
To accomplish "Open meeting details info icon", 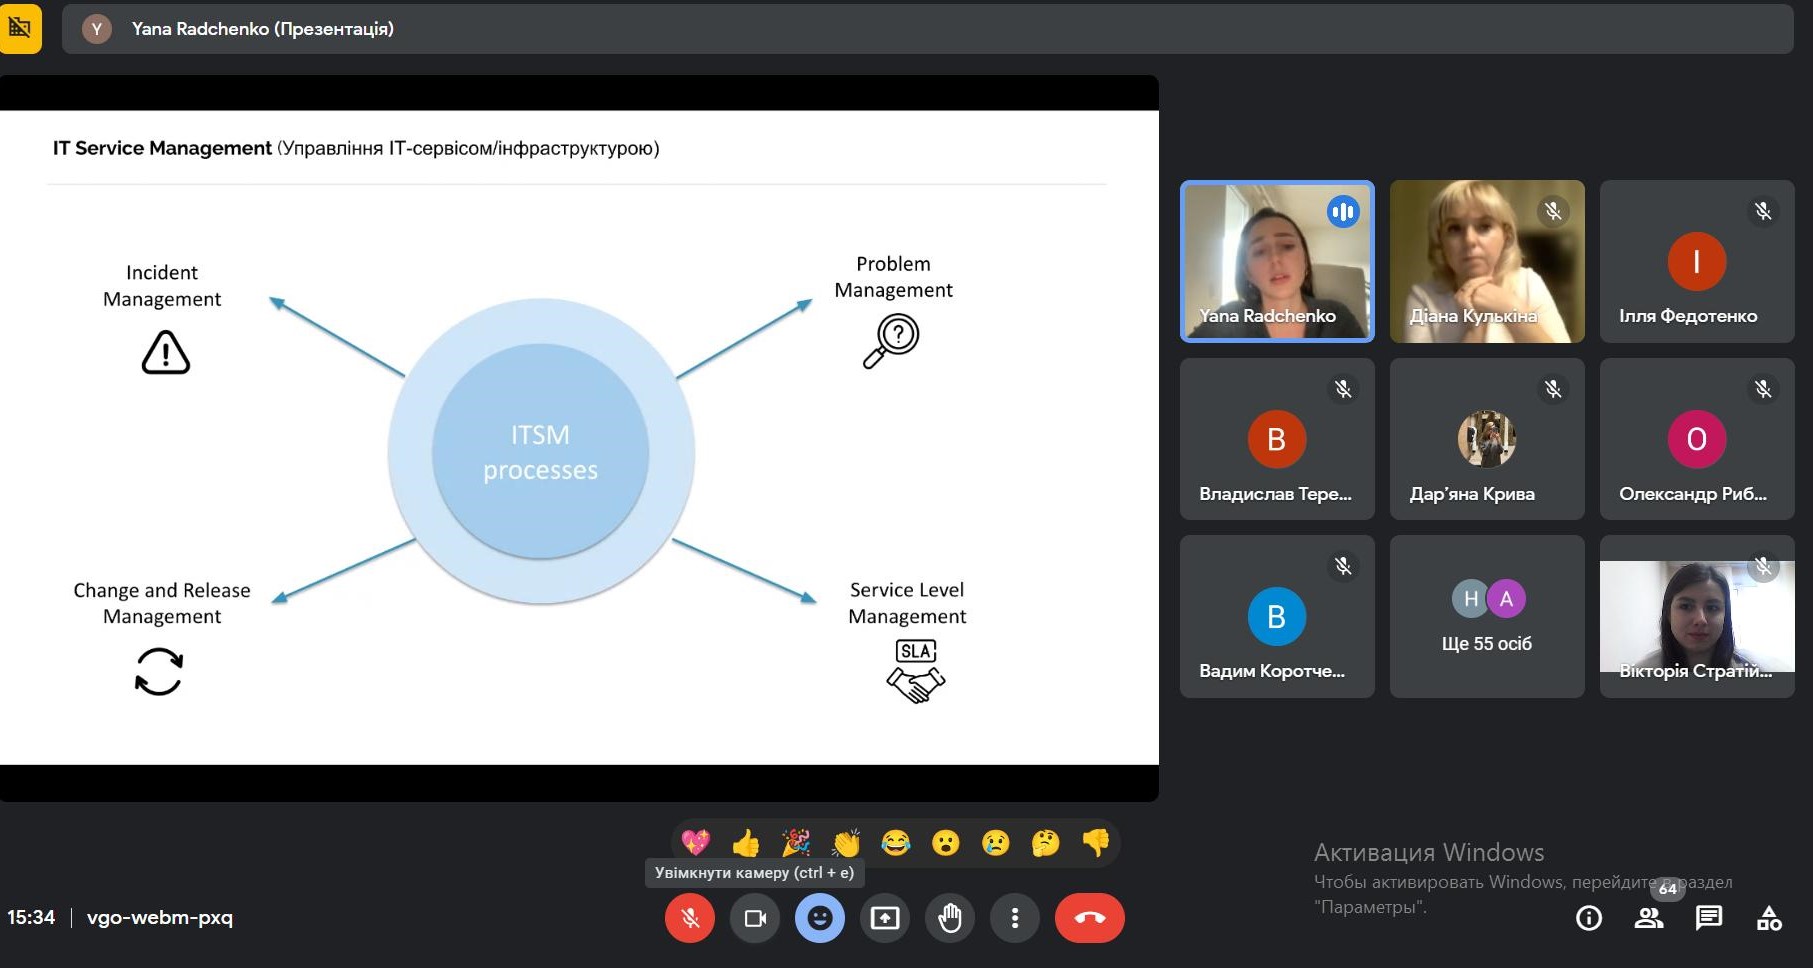I will point(1589,918).
